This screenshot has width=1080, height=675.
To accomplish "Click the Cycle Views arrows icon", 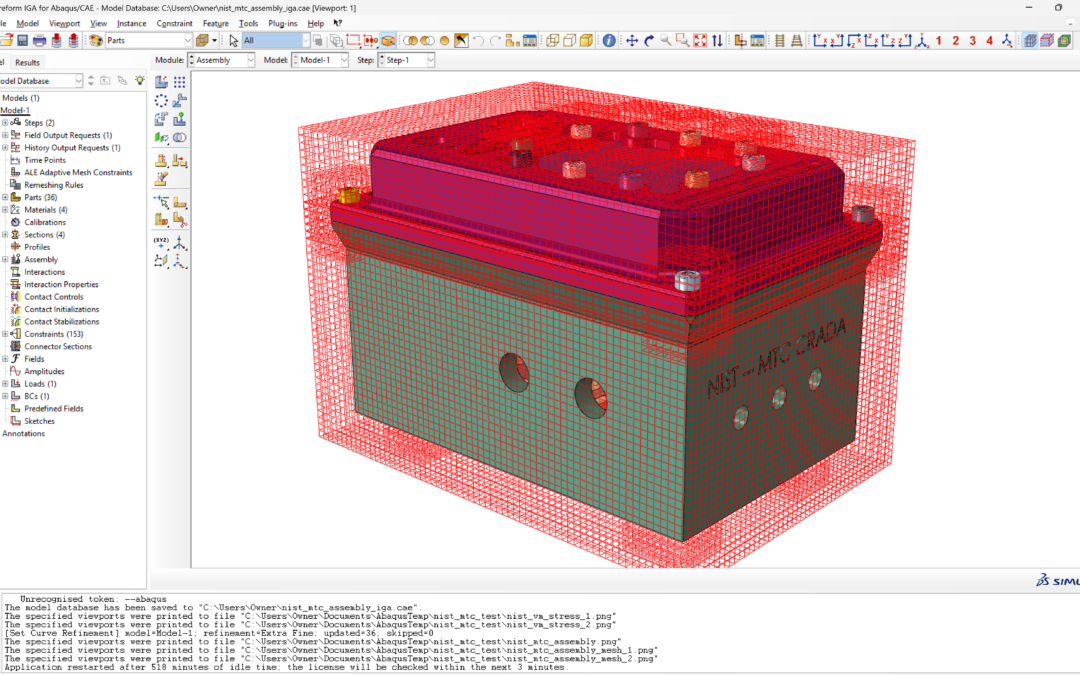I will click(x=717, y=41).
